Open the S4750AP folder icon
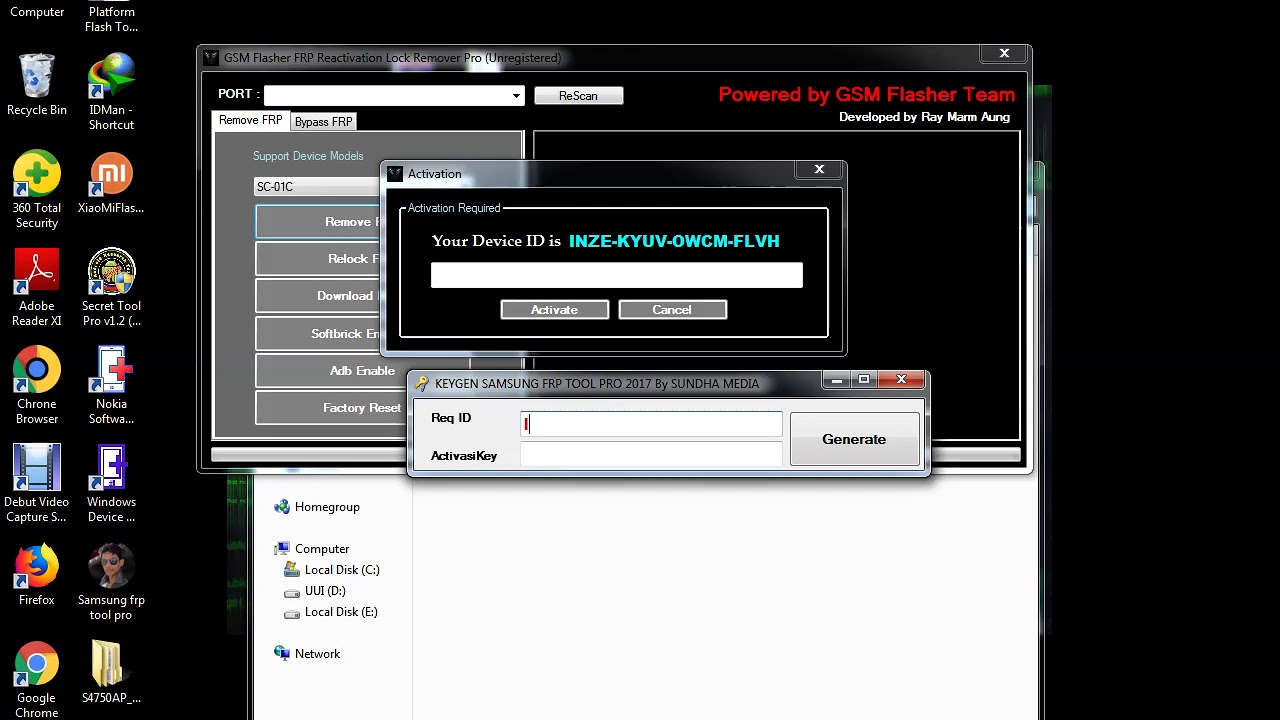This screenshot has width=1280, height=720. (111, 673)
